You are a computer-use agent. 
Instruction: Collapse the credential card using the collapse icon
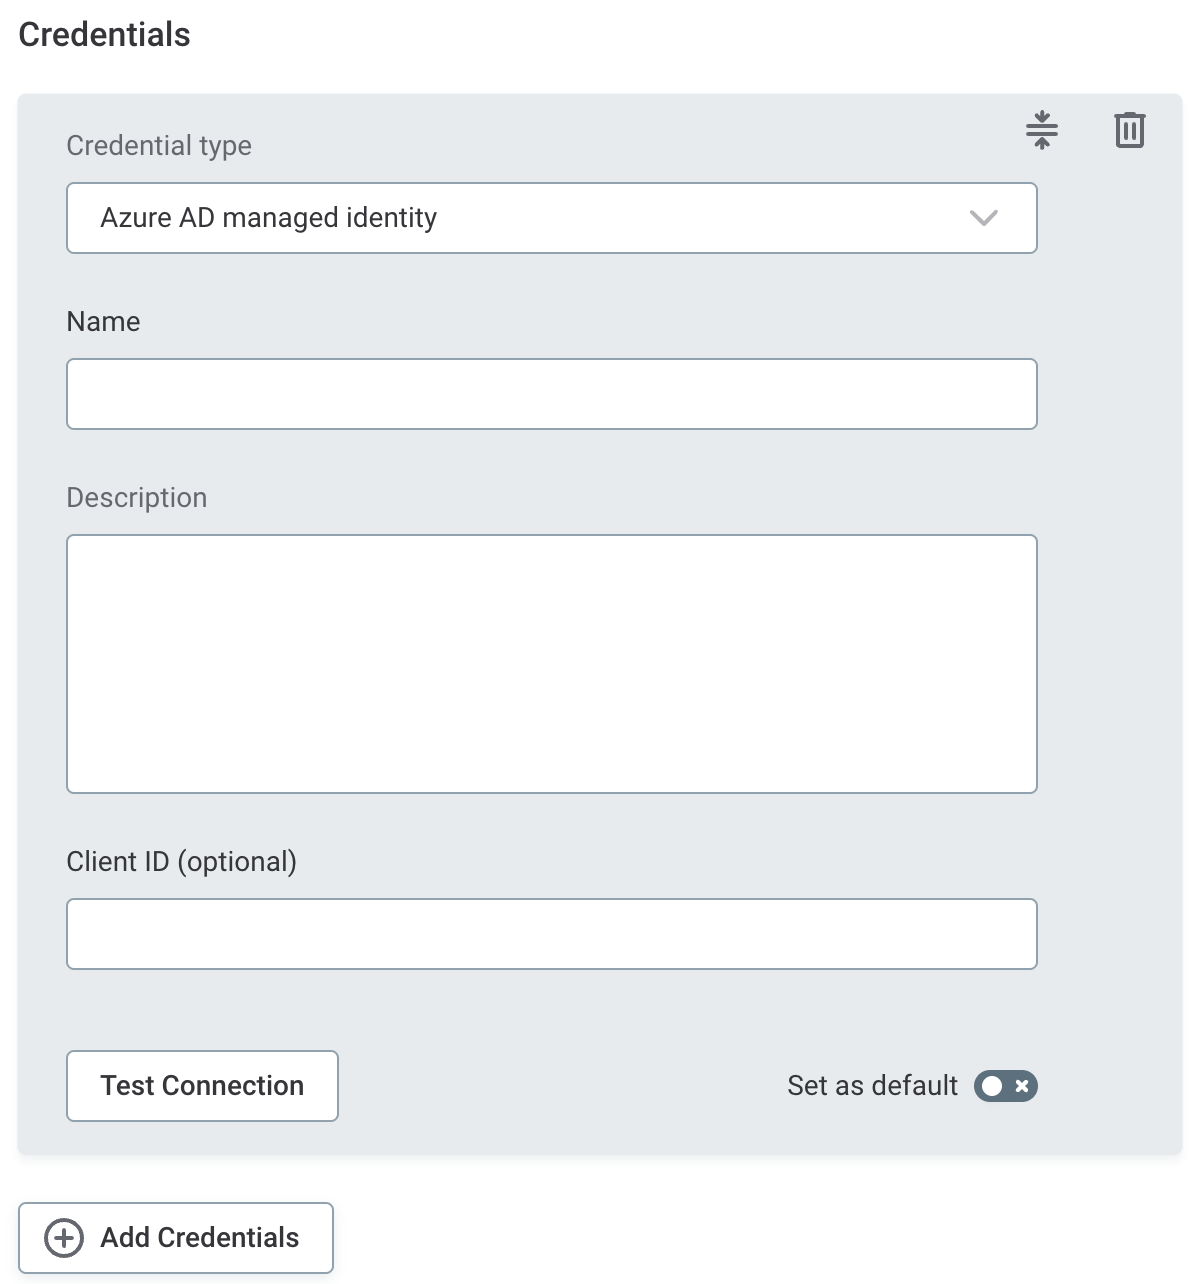click(x=1041, y=130)
